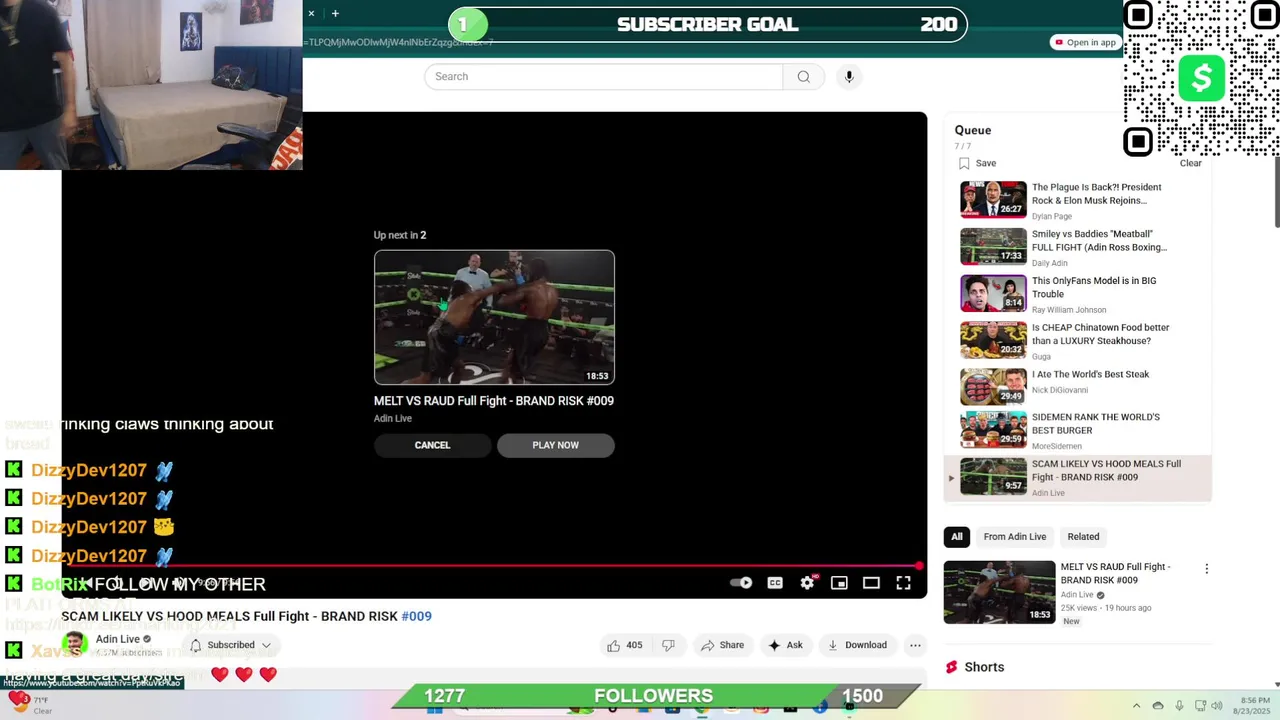This screenshot has width=1280, height=720.
Task: Toggle Subscribed notification bell button
Action: [231, 645]
